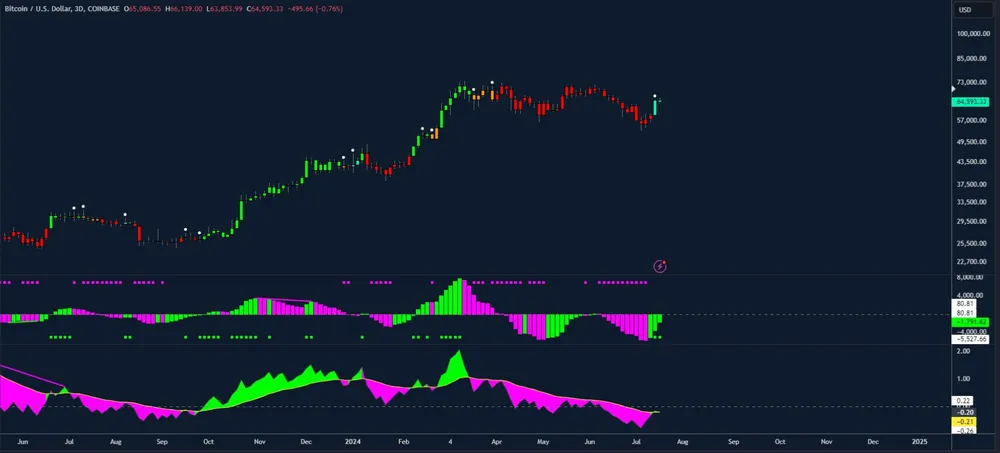Click the 100,000.00 level on price axis
The height and width of the screenshot is (453, 1000).
coord(972,34)
